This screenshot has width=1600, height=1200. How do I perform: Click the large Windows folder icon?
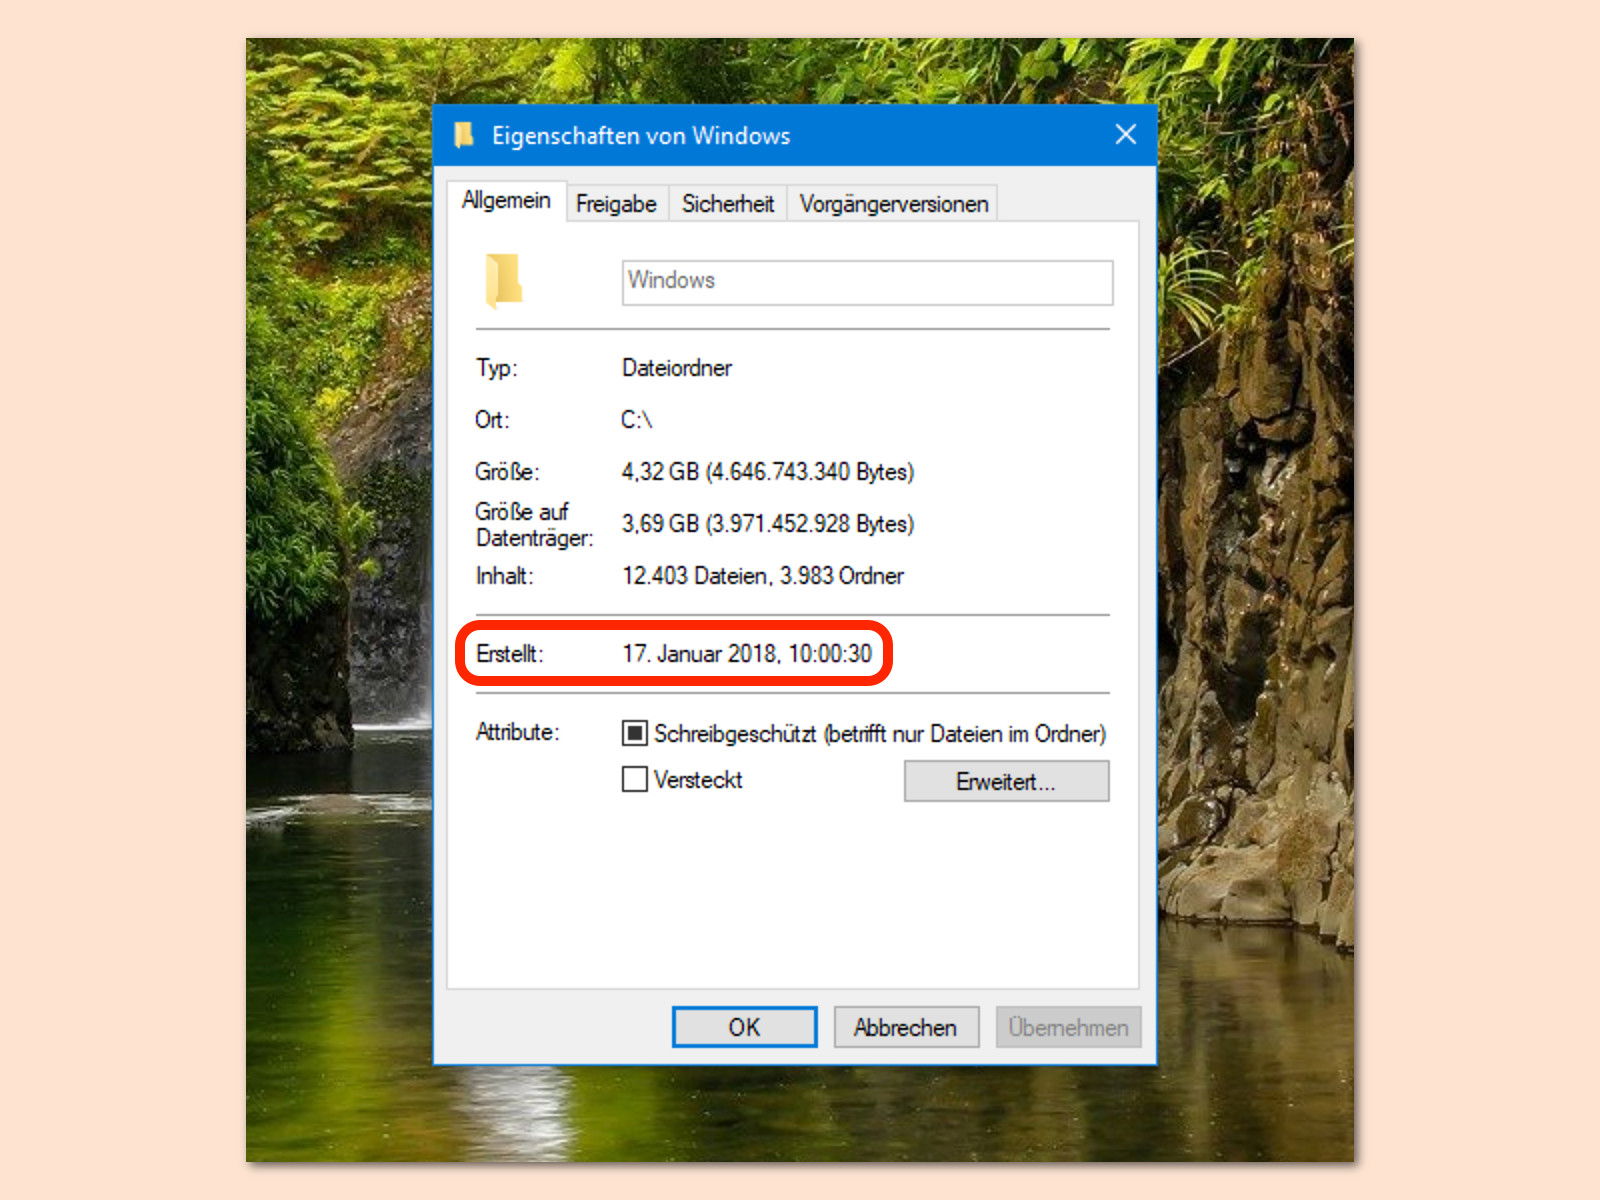tap(504, 280)
